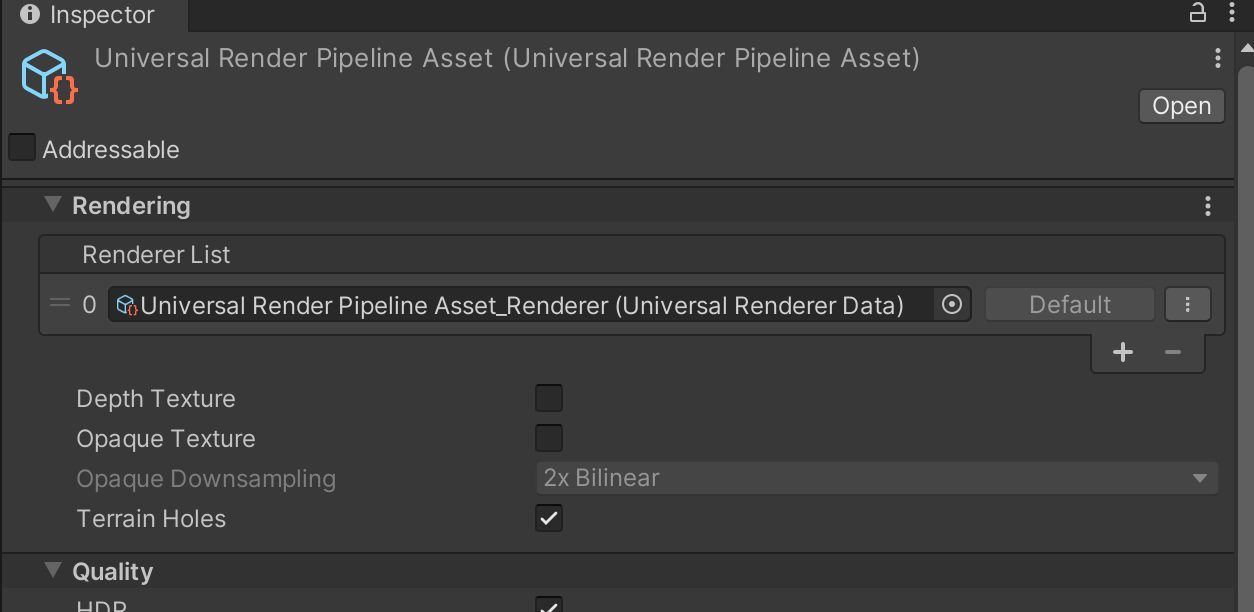Remove renderer with the minus button

(x=1173, y=352)
